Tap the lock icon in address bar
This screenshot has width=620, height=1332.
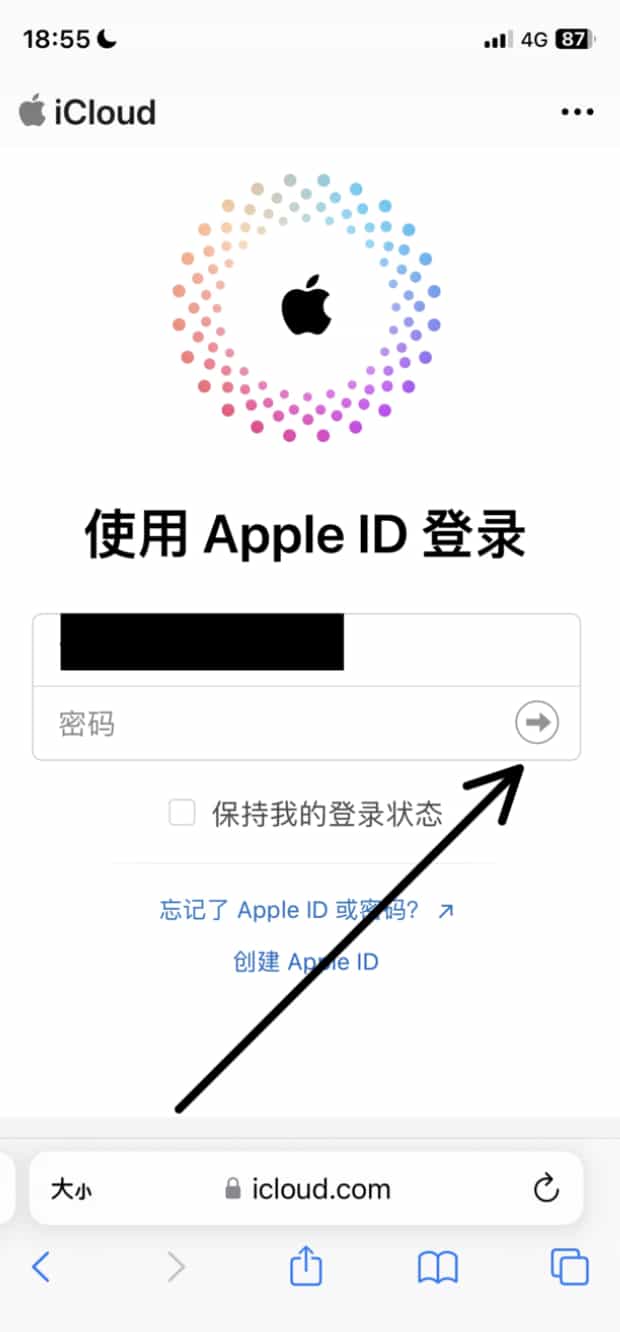coord(233,1188)
